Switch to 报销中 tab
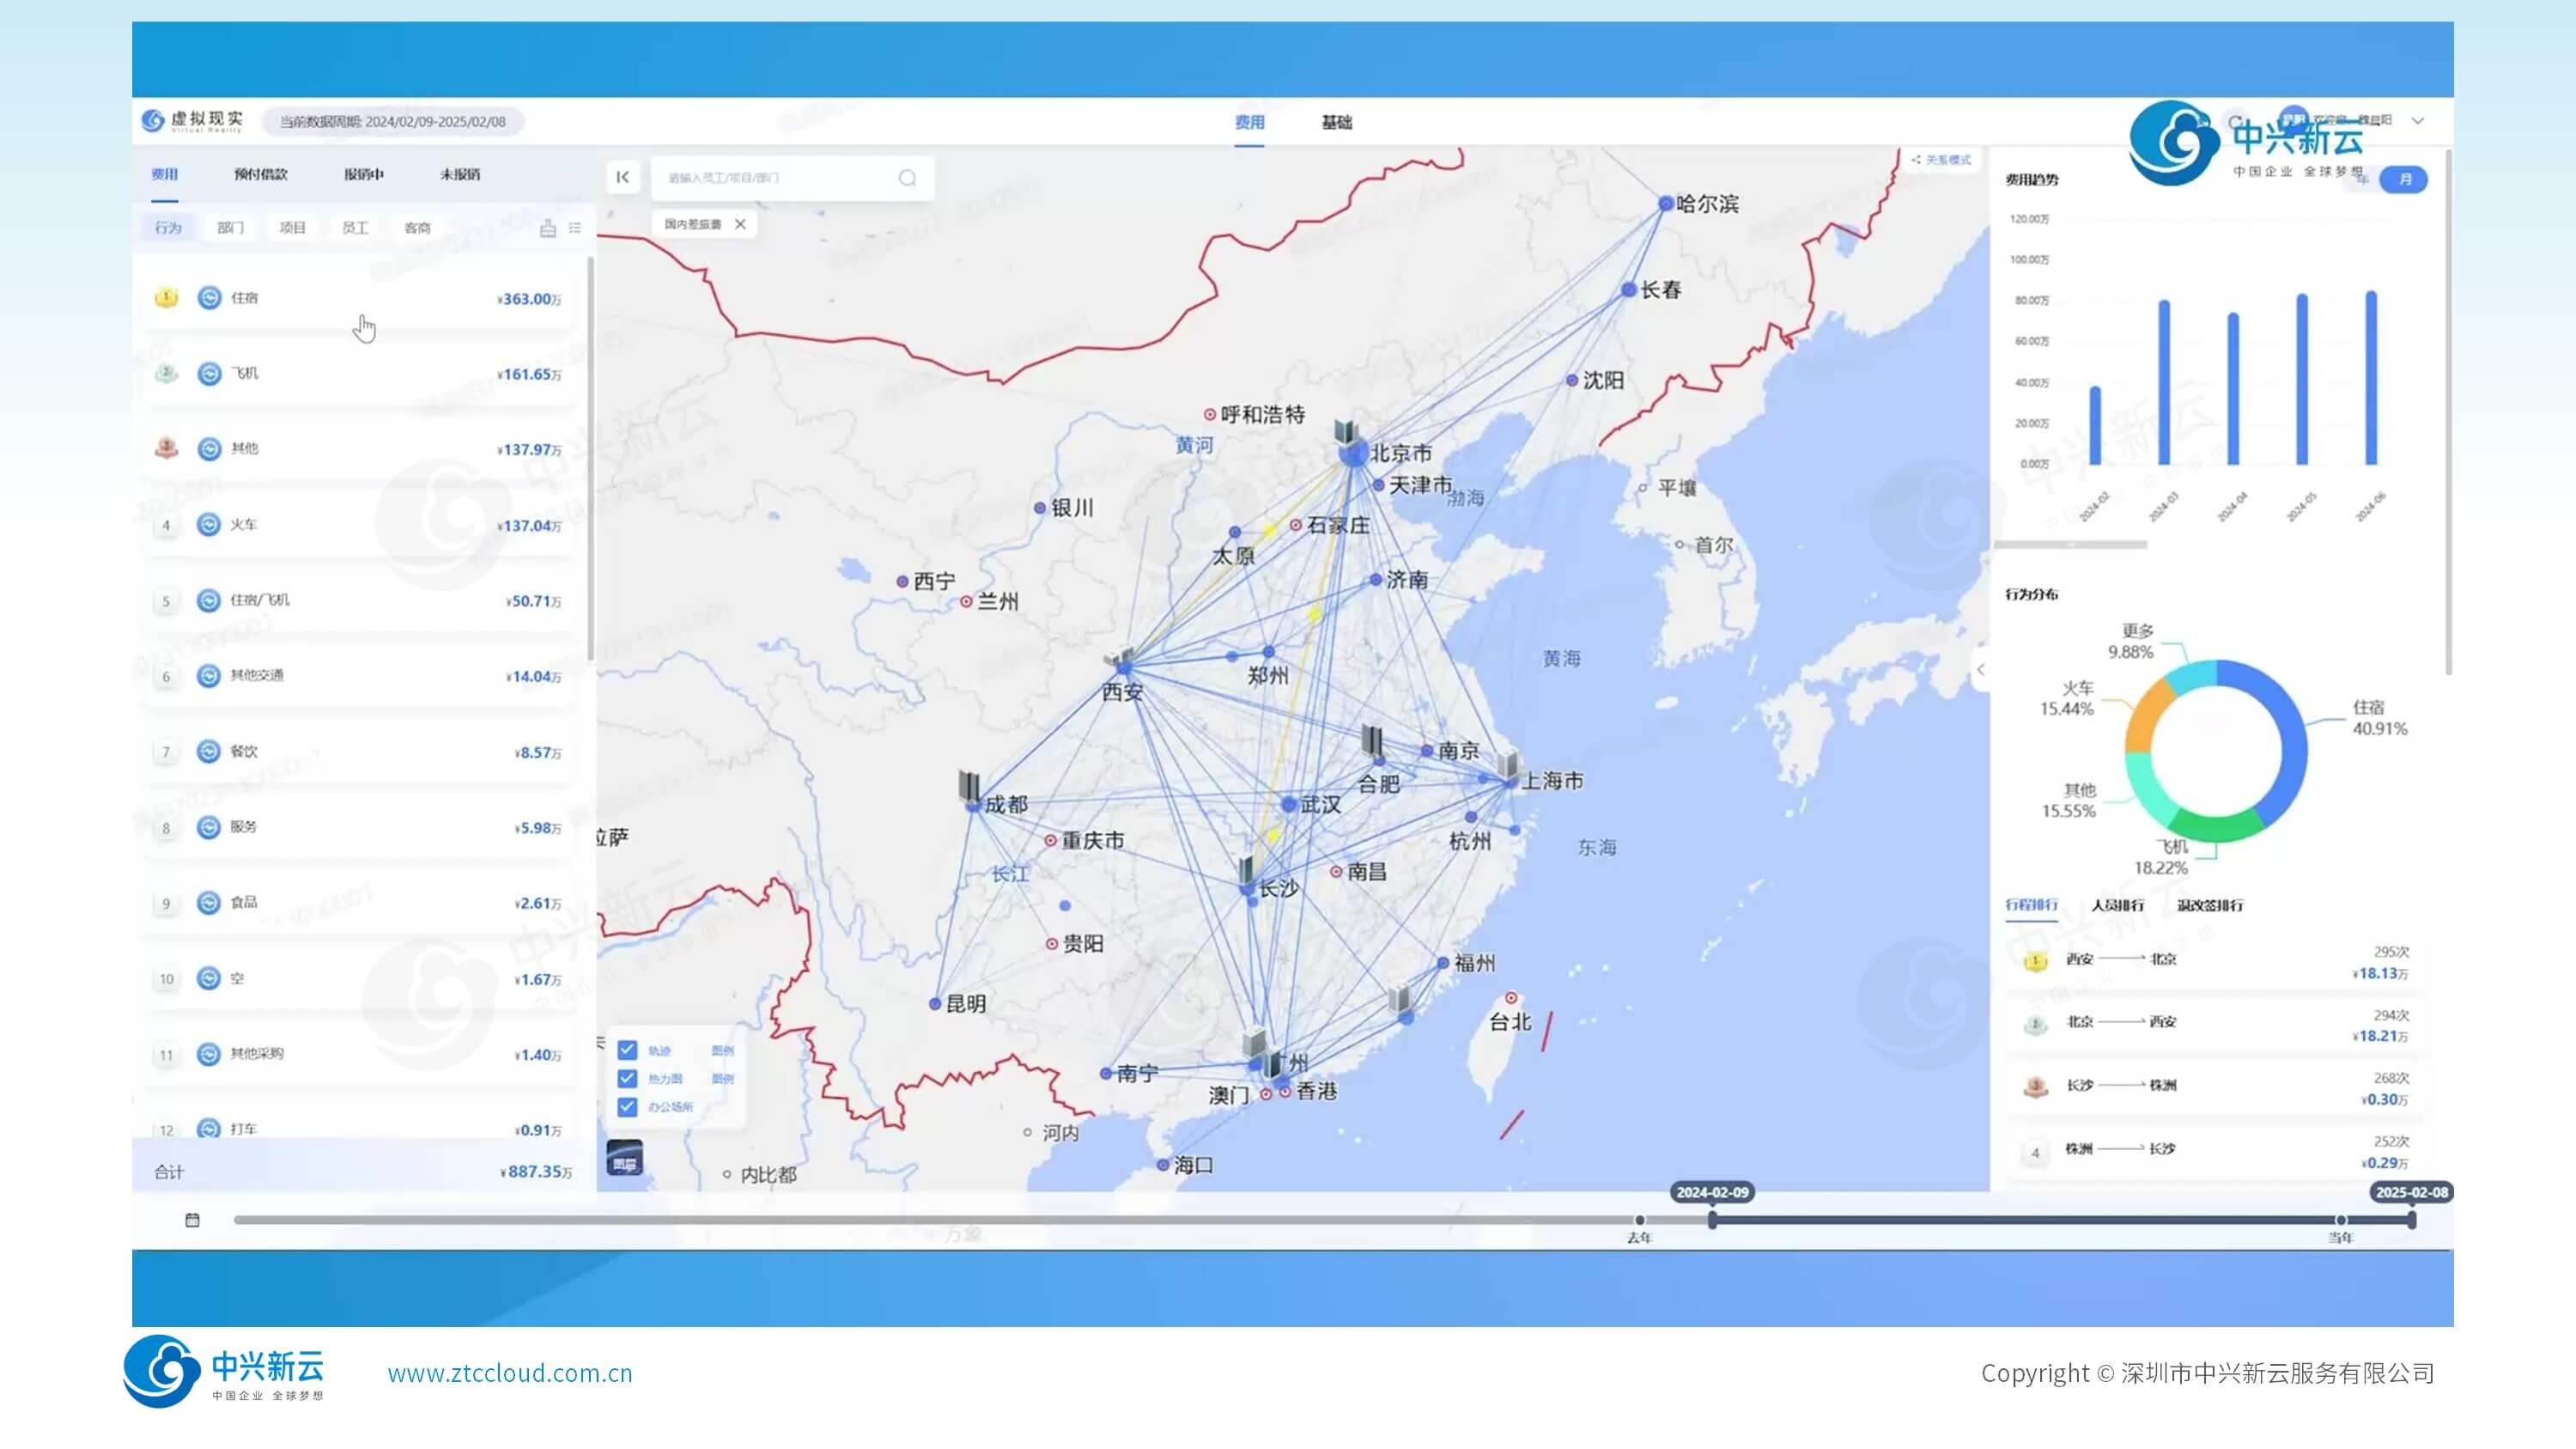This screenshot has width=2576, height=1449. pos(364,174)
